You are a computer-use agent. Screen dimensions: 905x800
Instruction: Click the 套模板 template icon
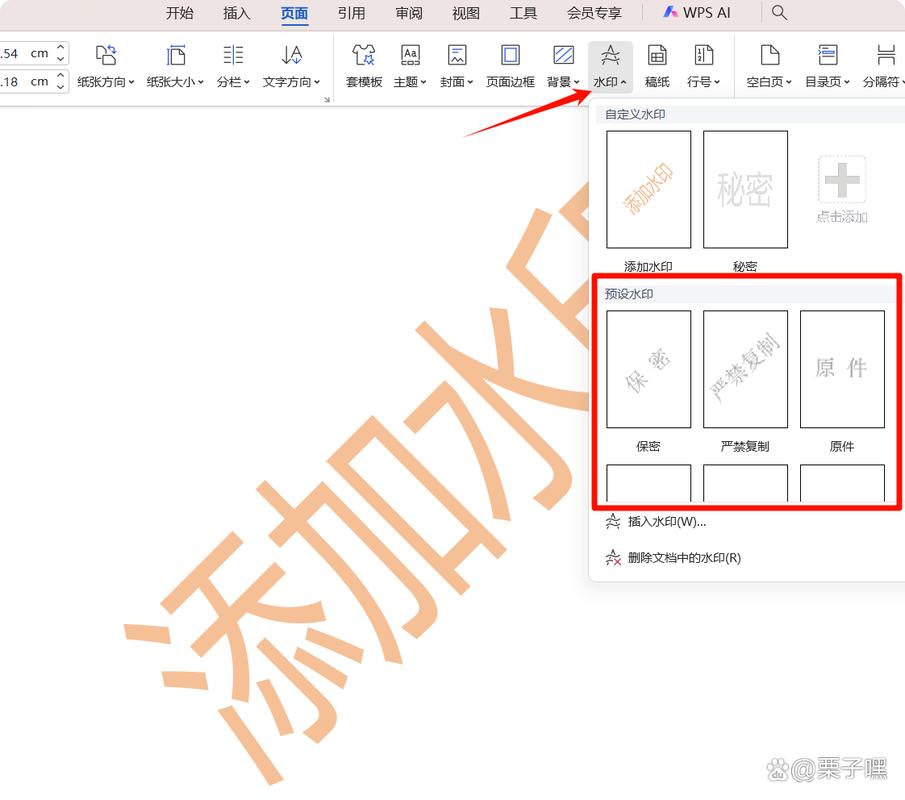coord(364,56)
